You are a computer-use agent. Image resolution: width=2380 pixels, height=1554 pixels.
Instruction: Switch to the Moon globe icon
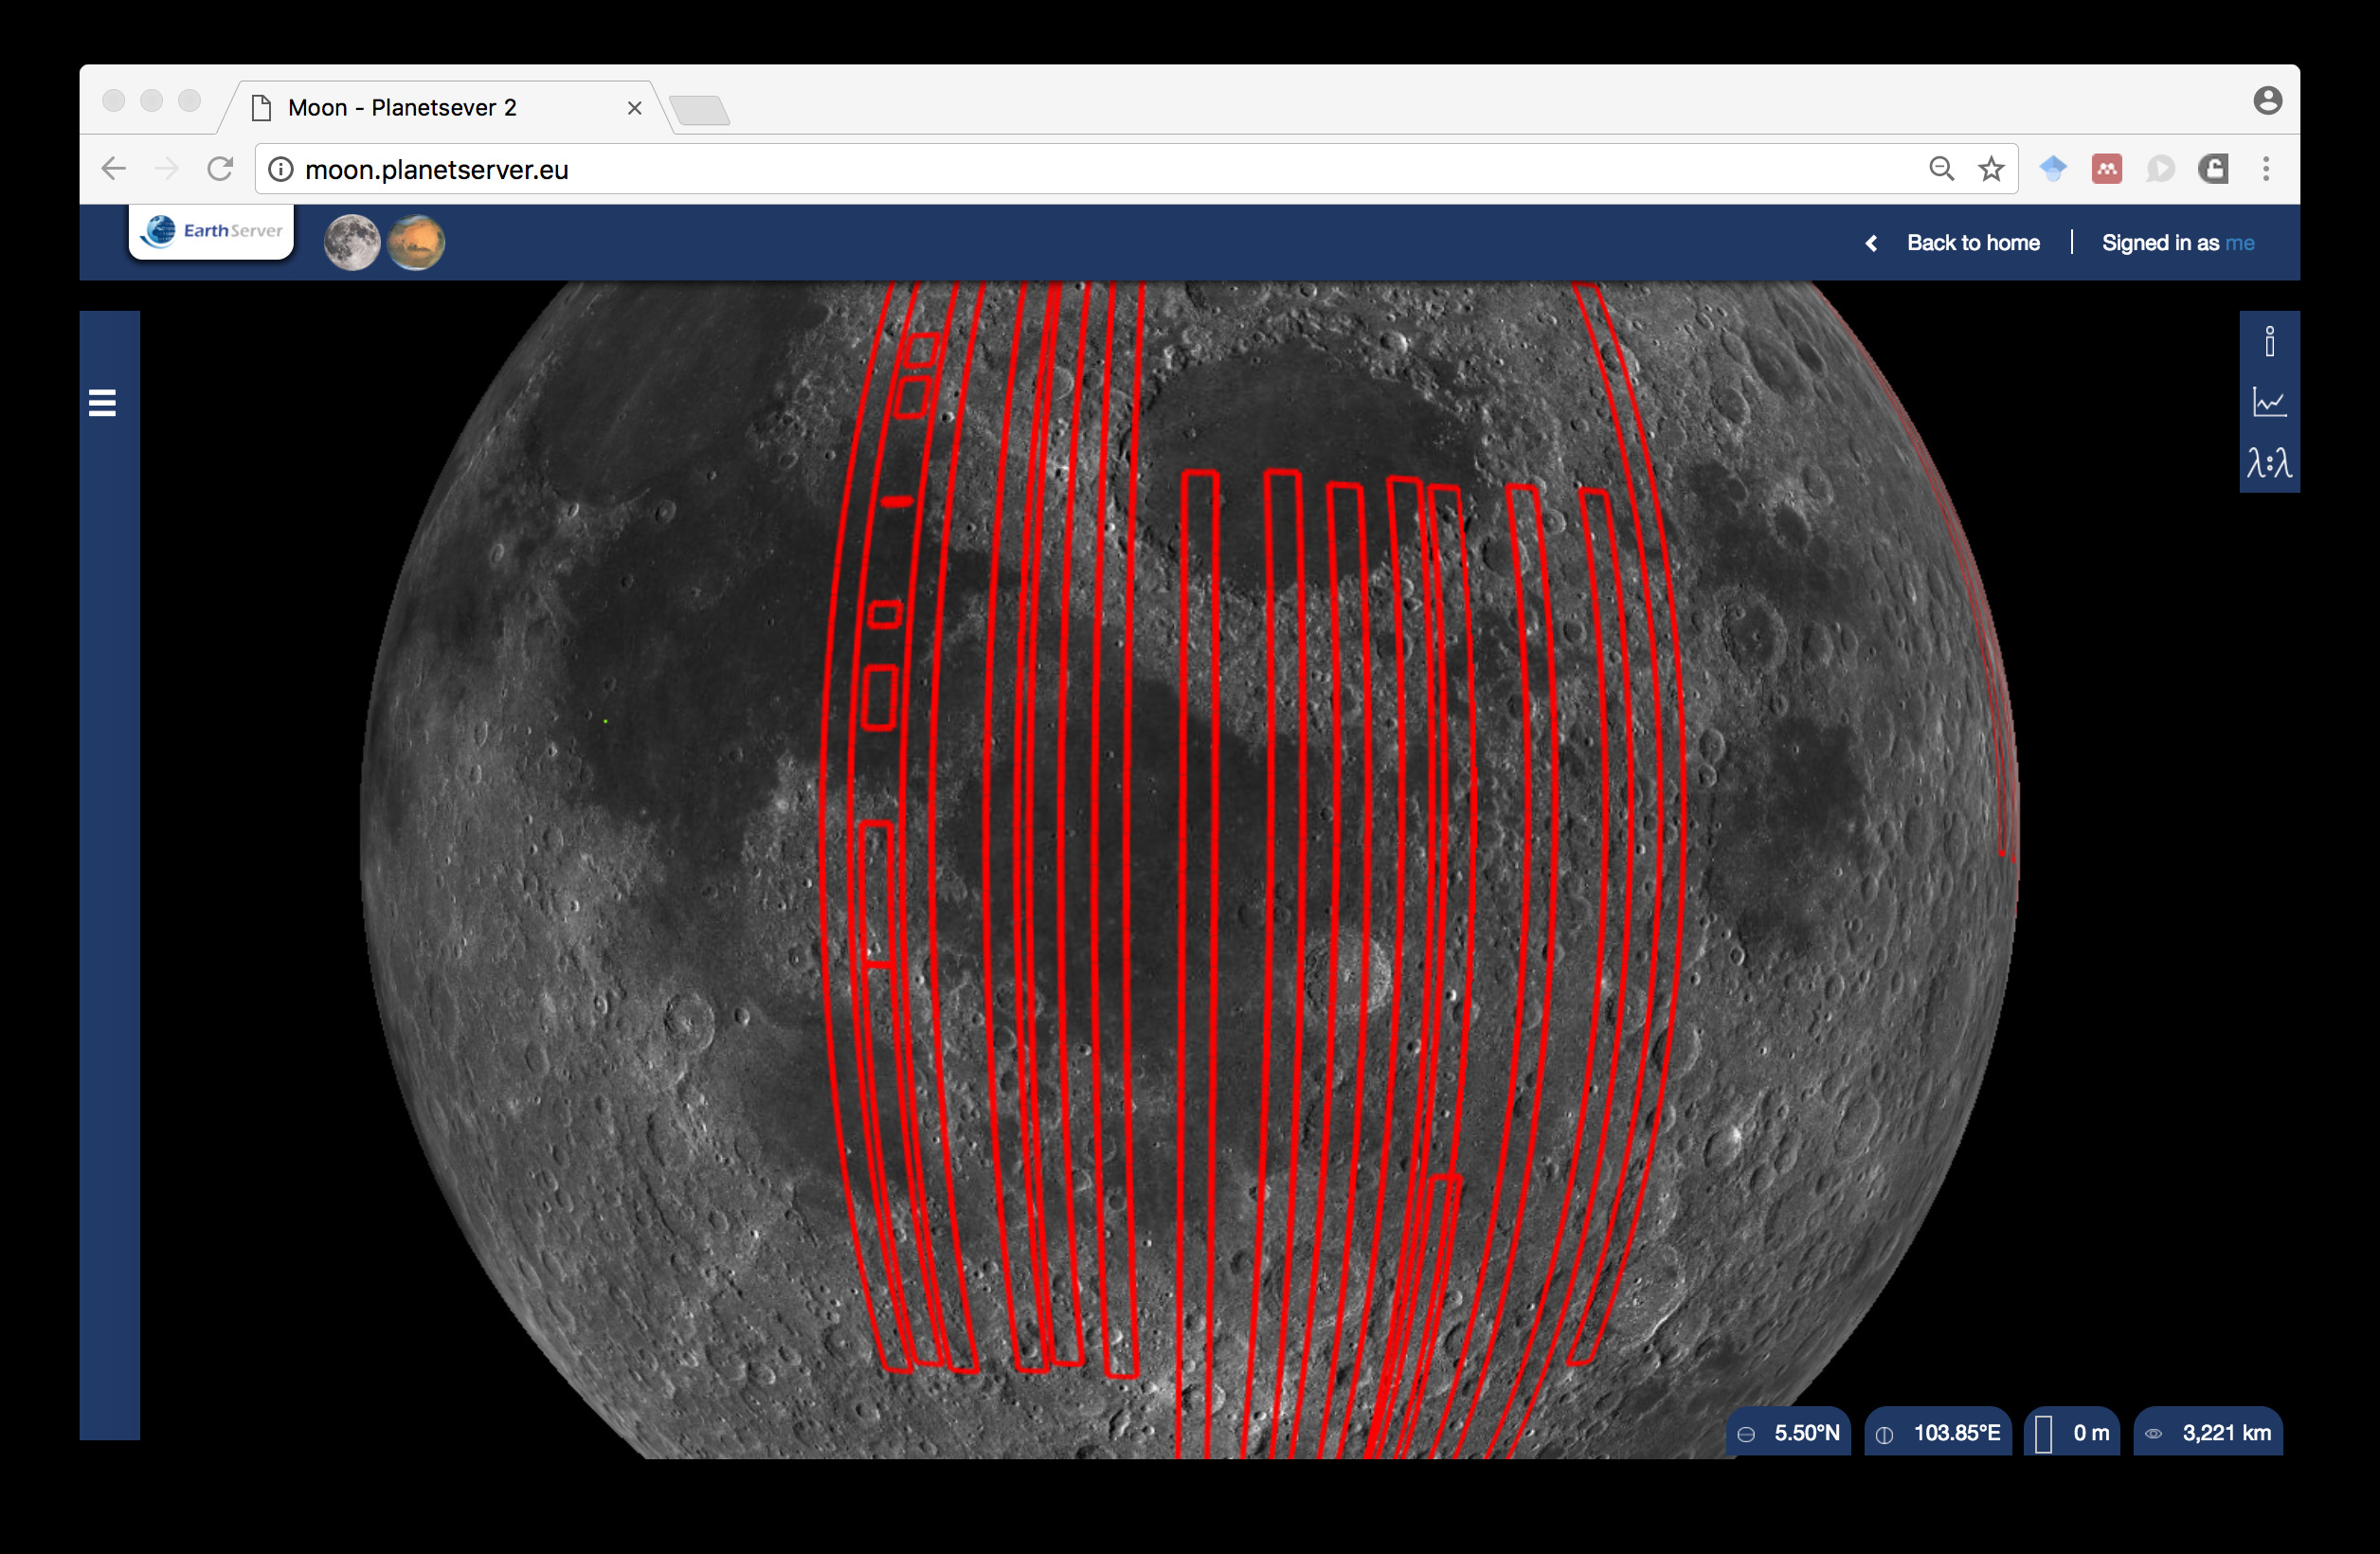pos(352,243)
